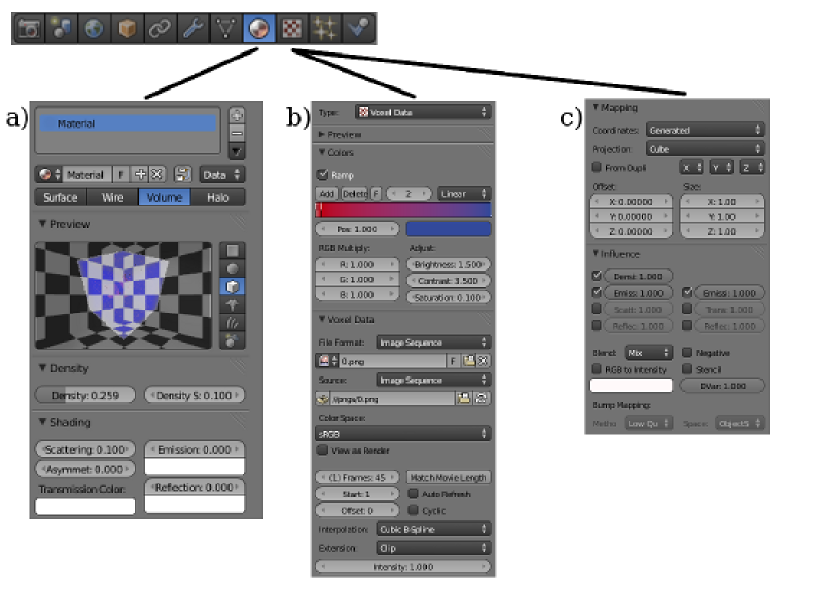Select the cube preview shape icon
The image size is (830, 606).
coord(231,285)
